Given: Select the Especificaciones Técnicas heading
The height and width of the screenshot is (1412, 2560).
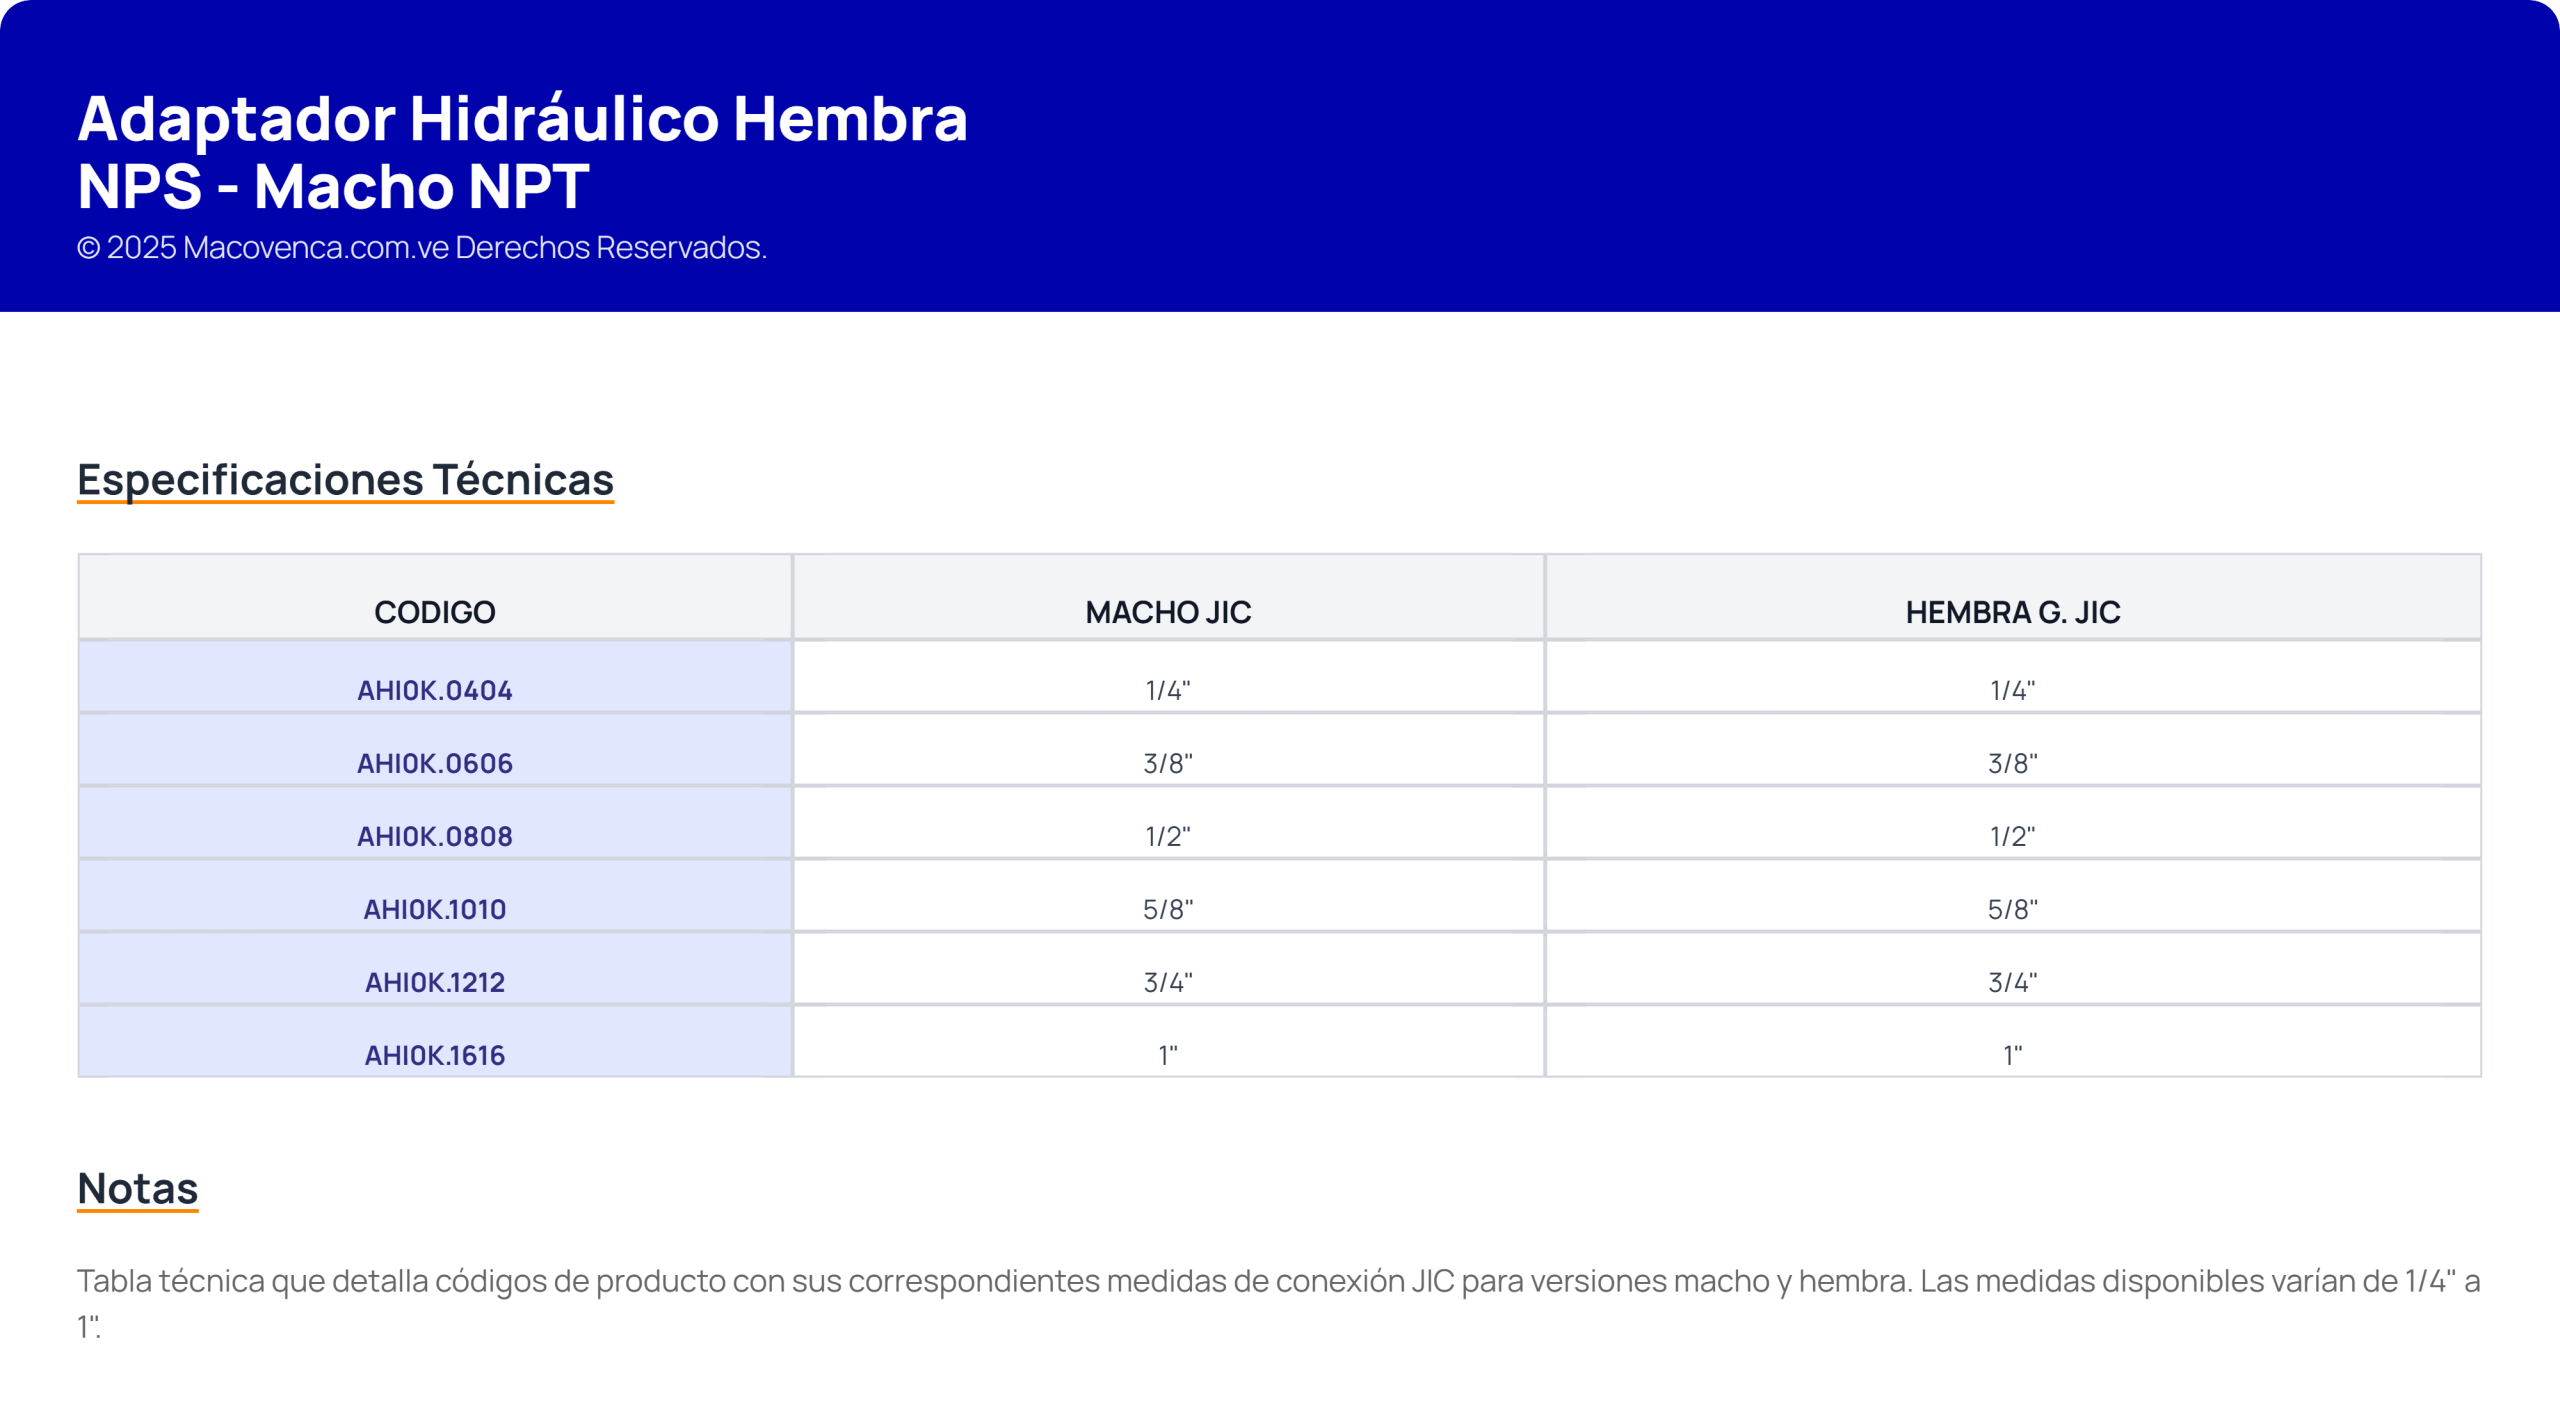Looking at the screenshot, I should coord(345,480).
